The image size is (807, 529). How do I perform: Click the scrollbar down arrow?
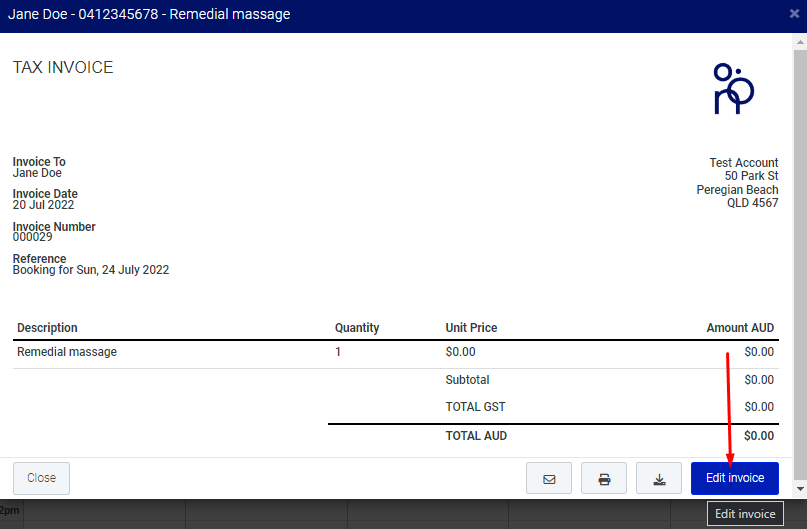point(800,488)
